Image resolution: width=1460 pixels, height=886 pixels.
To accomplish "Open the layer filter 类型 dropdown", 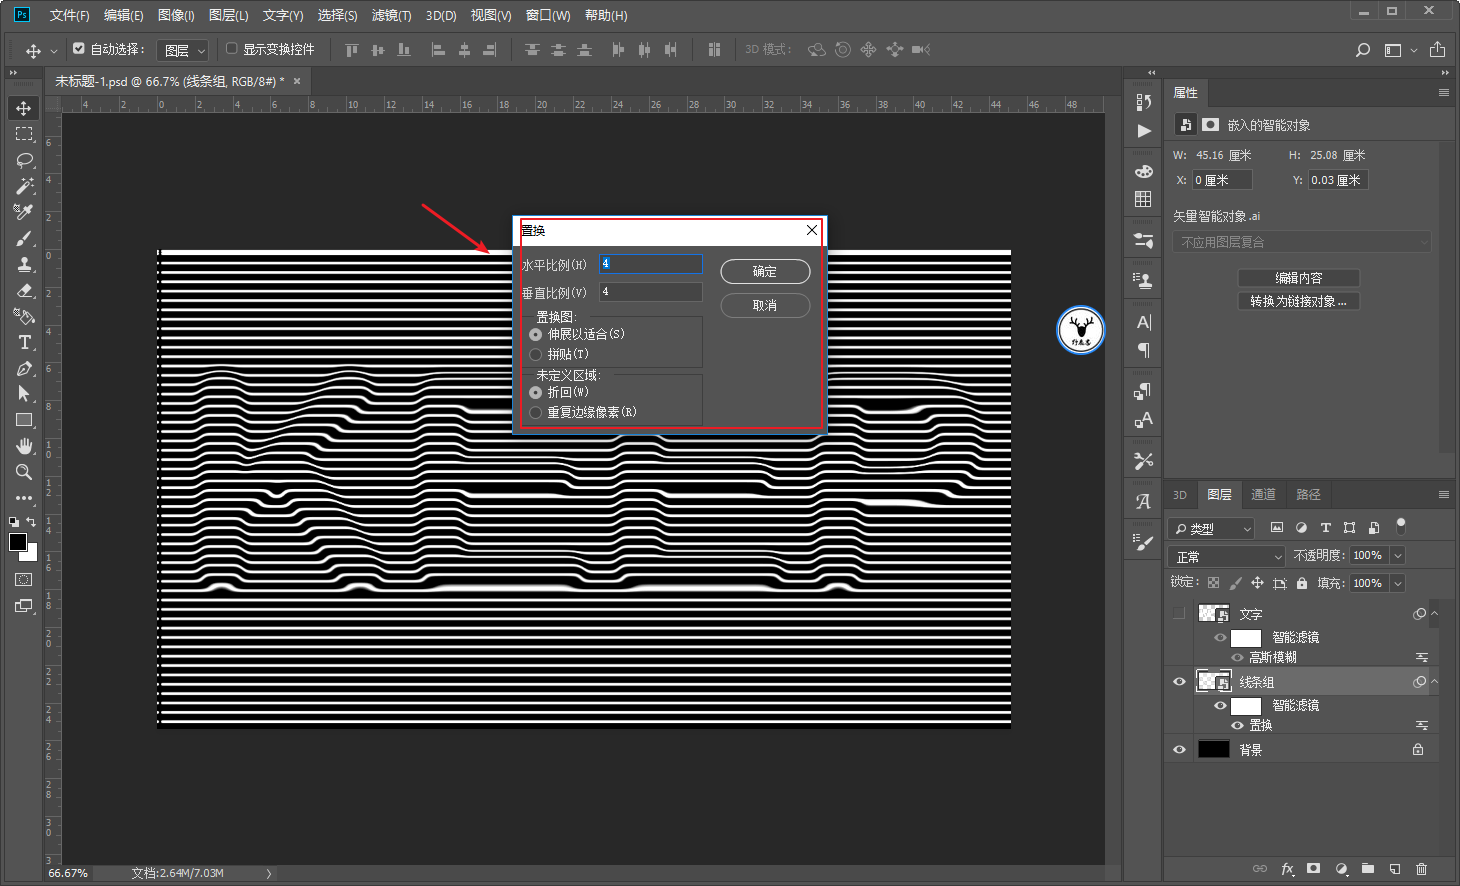I will [1211, 528].
